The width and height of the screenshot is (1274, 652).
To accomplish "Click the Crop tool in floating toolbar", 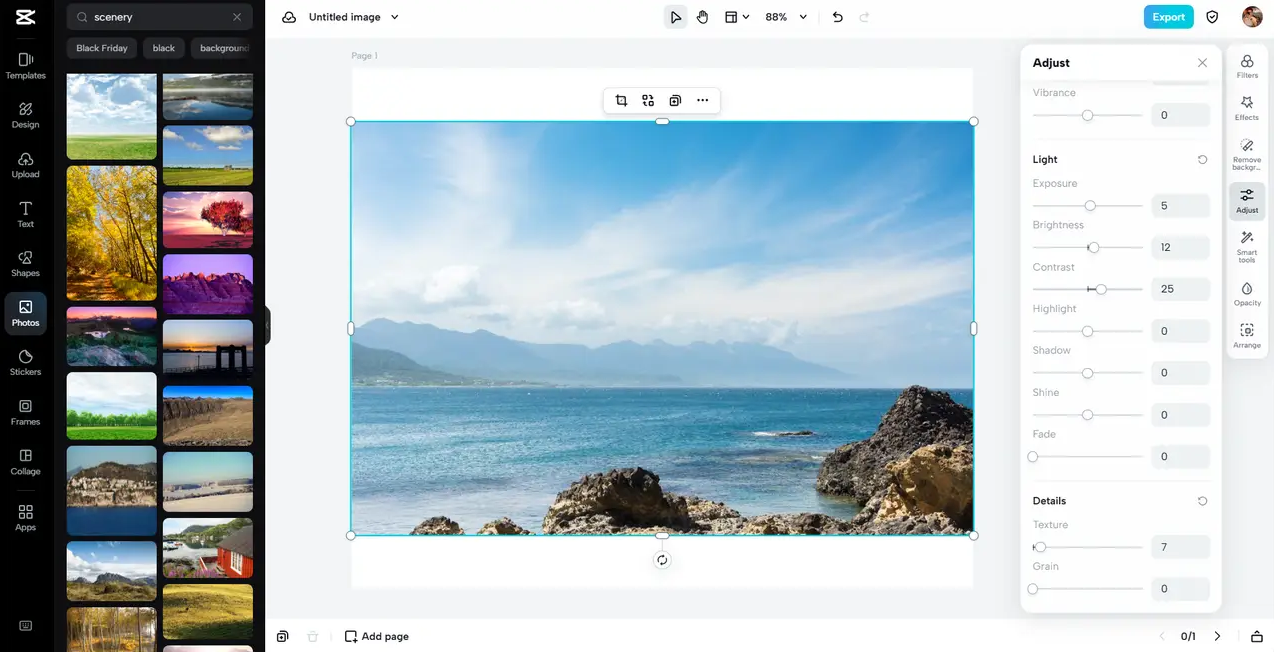I will point(621,100).
